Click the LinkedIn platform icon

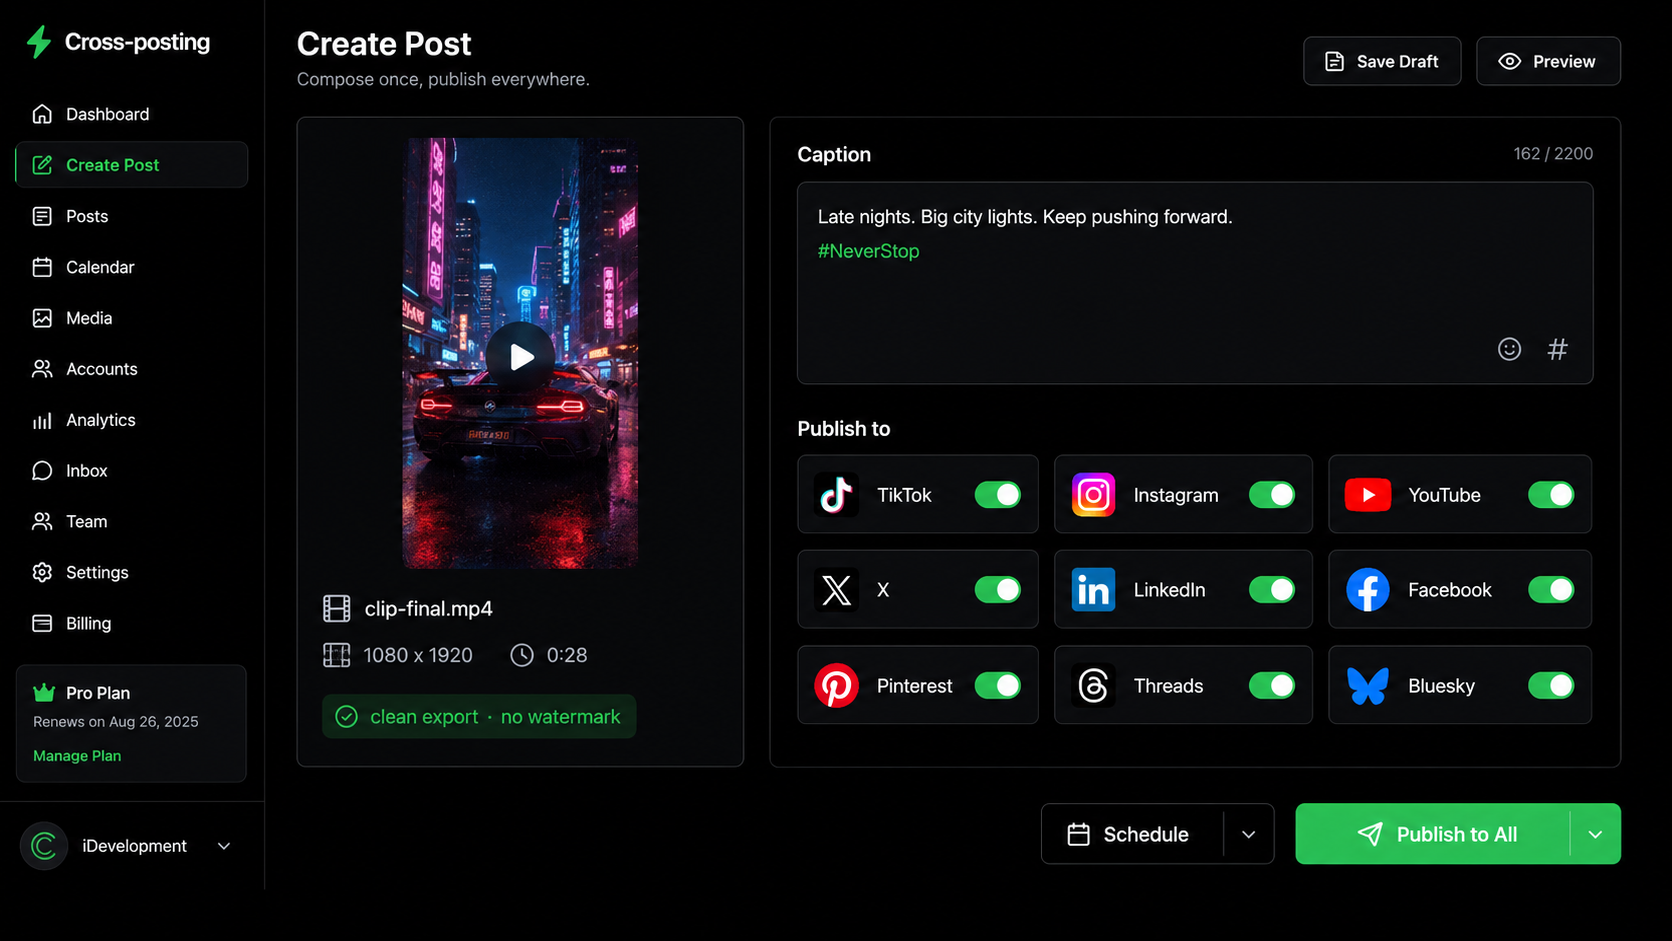click(1093, 590)
